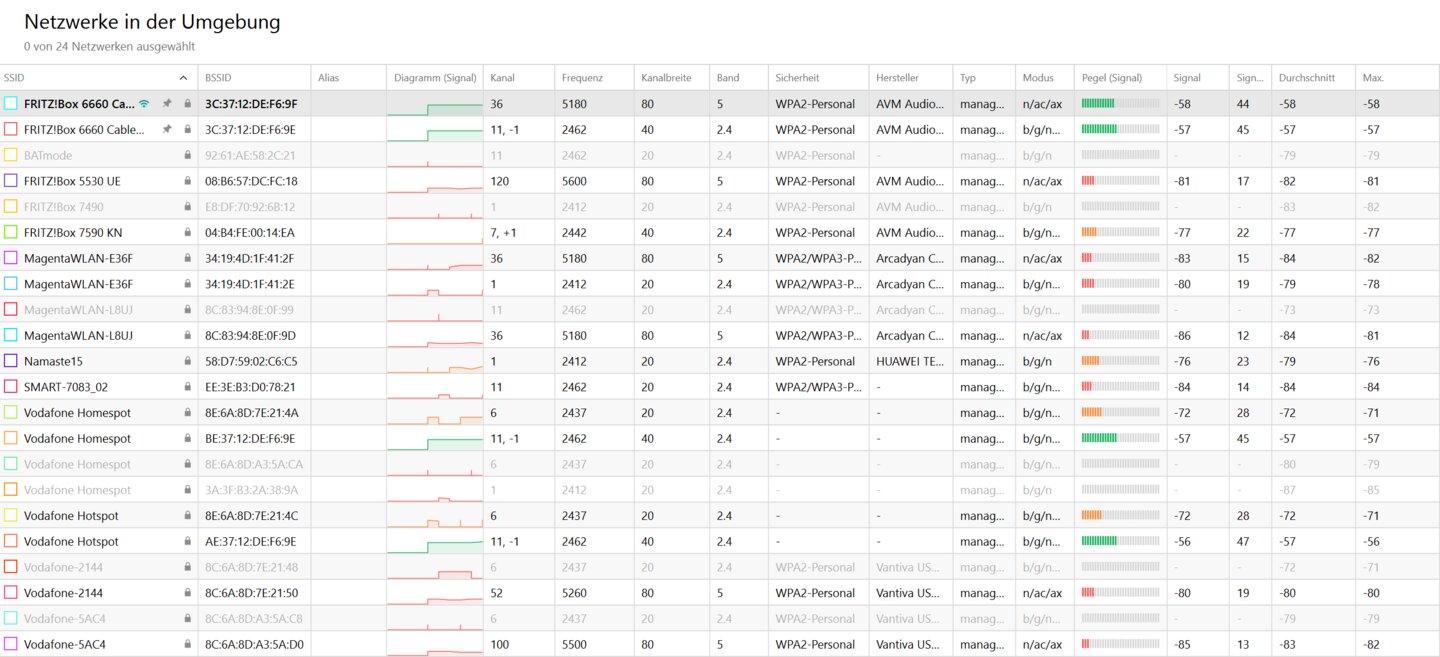Tick the FRITZ!Box 7490 checkbox
Screen dimensions: 1440x657
(x=11, y=207)
